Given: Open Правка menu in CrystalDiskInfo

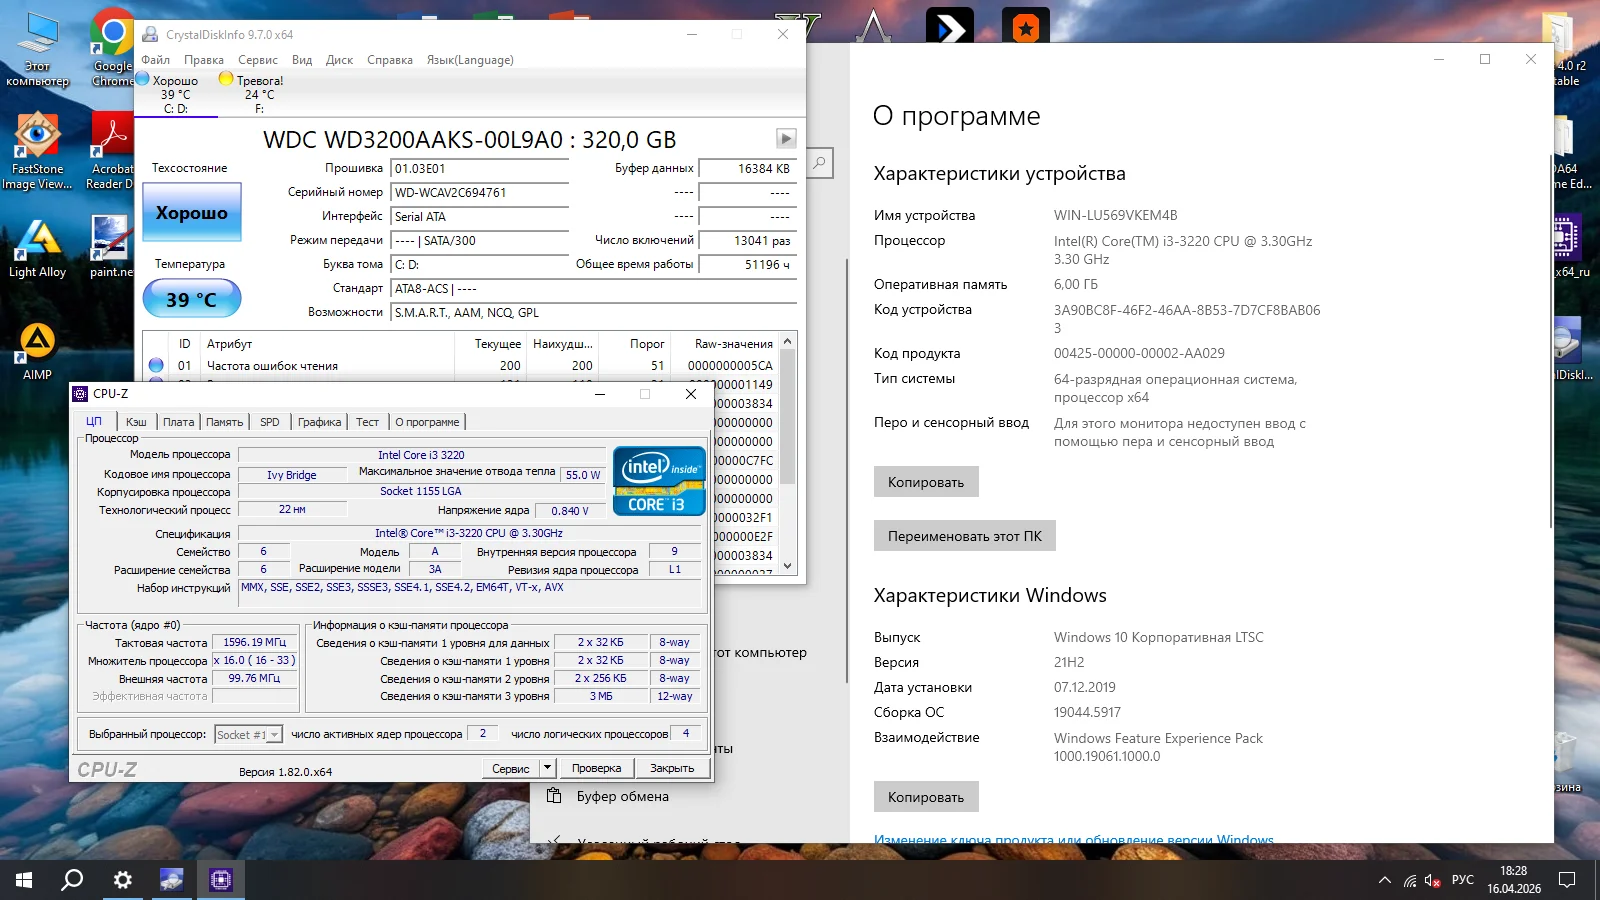Looking at the screenshot, I should (204, 60).
